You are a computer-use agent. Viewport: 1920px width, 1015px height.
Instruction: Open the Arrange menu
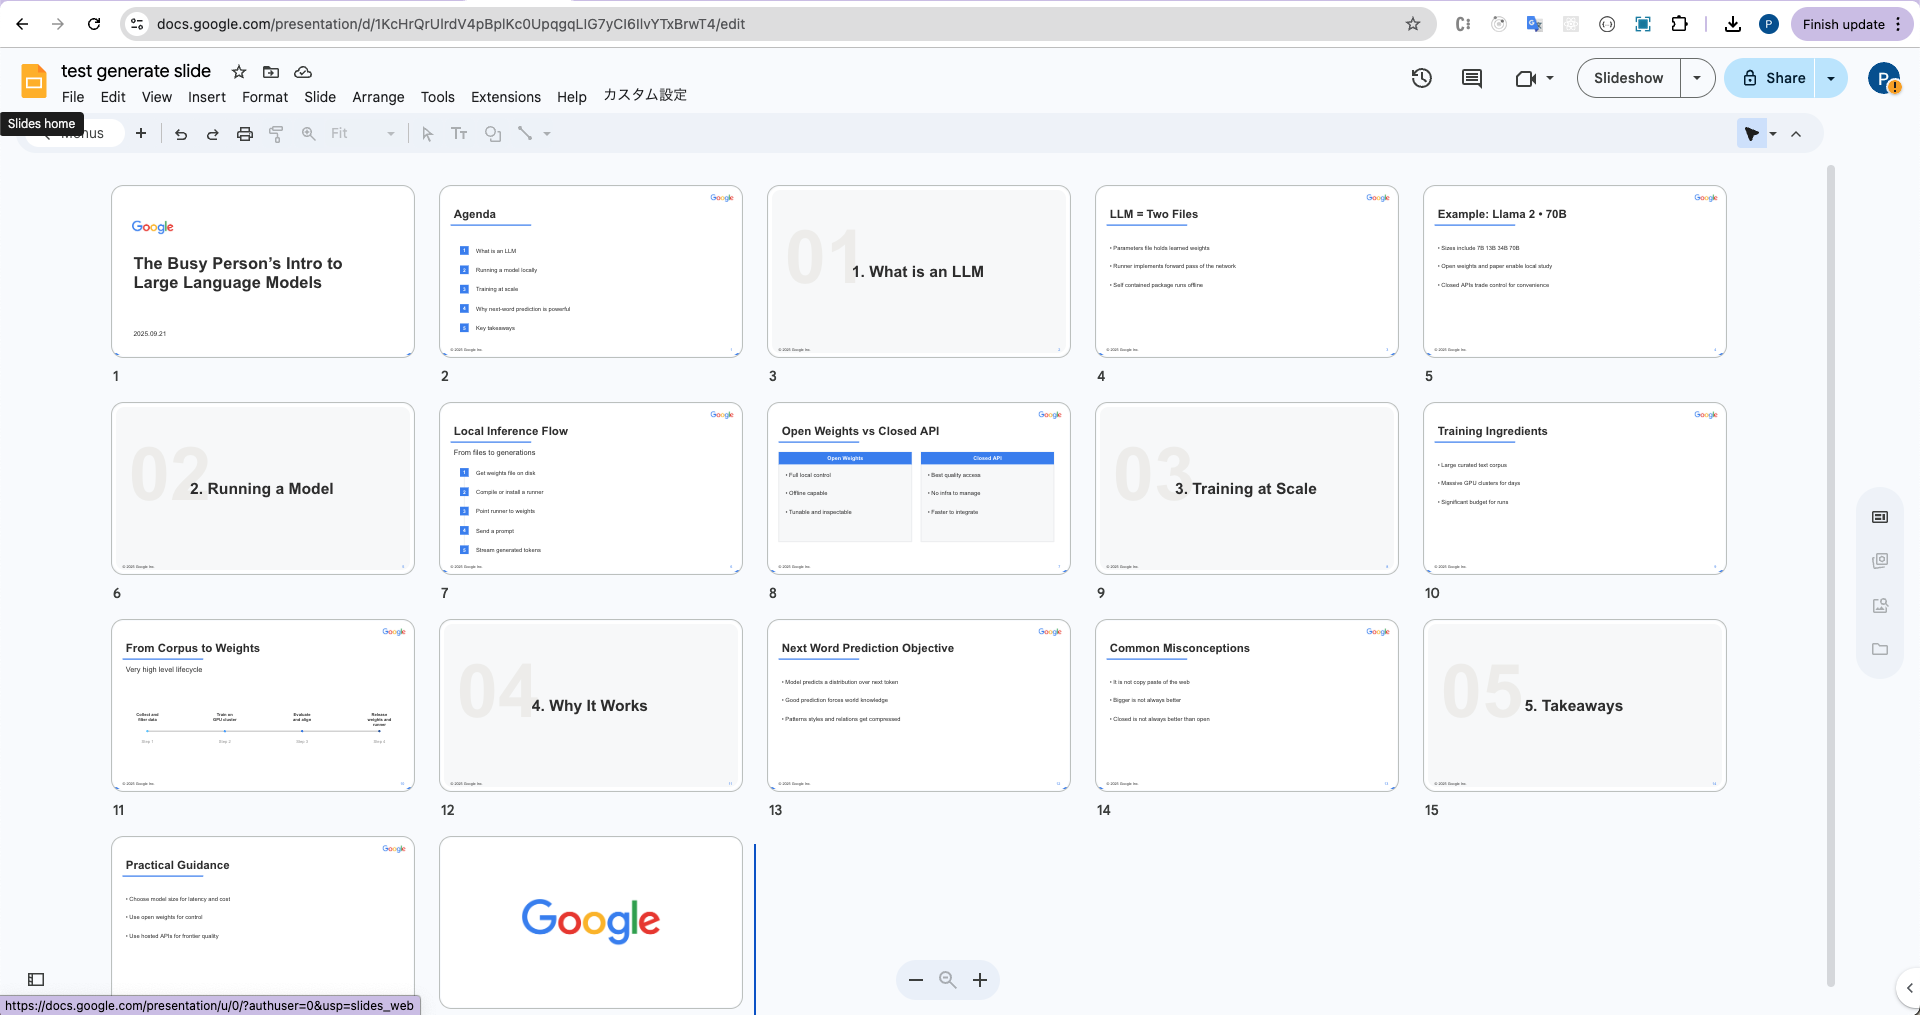click(x=378, y=97)
